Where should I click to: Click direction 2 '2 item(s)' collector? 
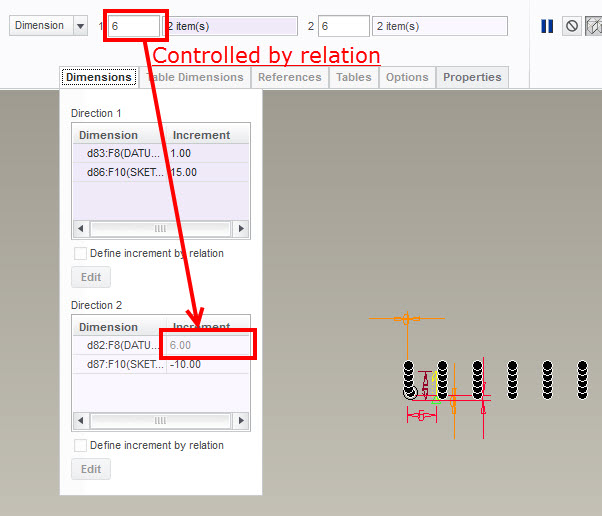[440, 26]
